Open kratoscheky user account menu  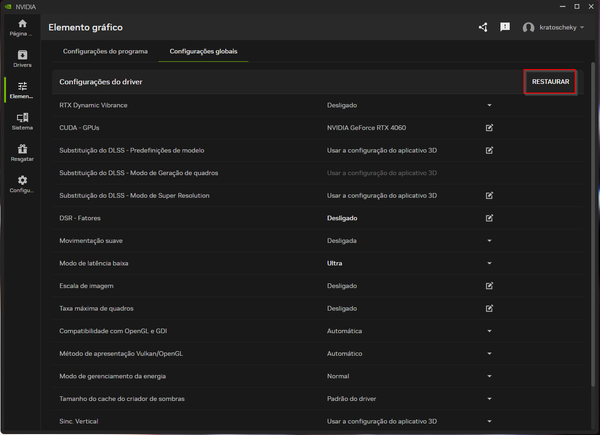(555, 27)
